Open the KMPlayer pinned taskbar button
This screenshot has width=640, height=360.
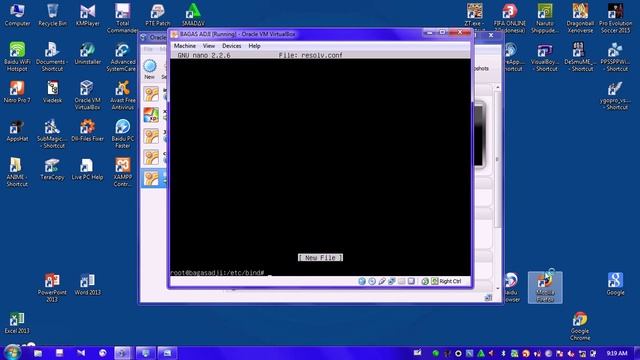pyautogui.click(x=81, y=353)
